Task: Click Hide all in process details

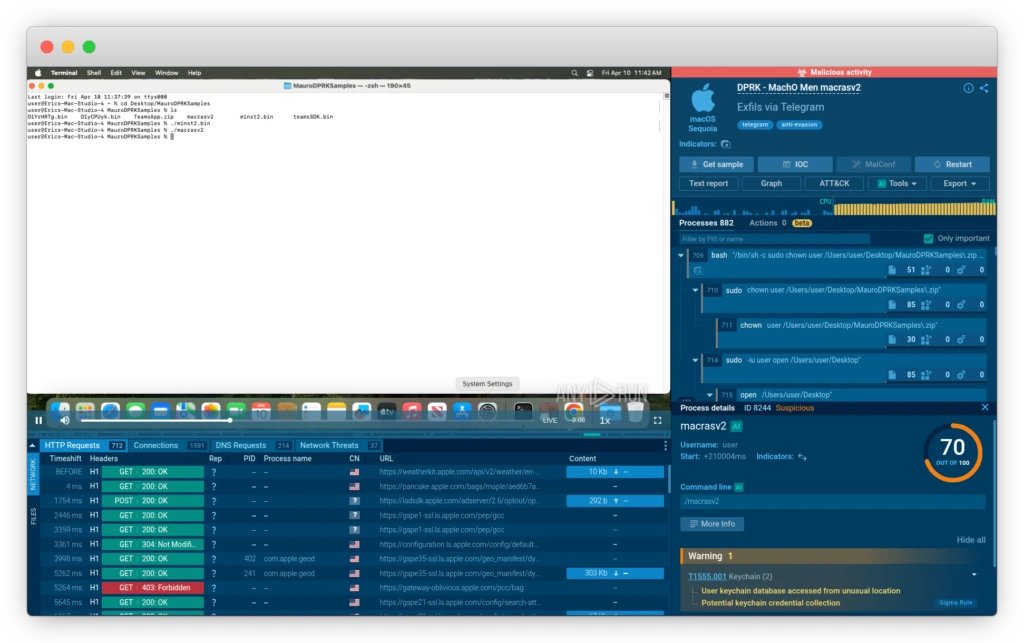Action: tap(970, 540)
